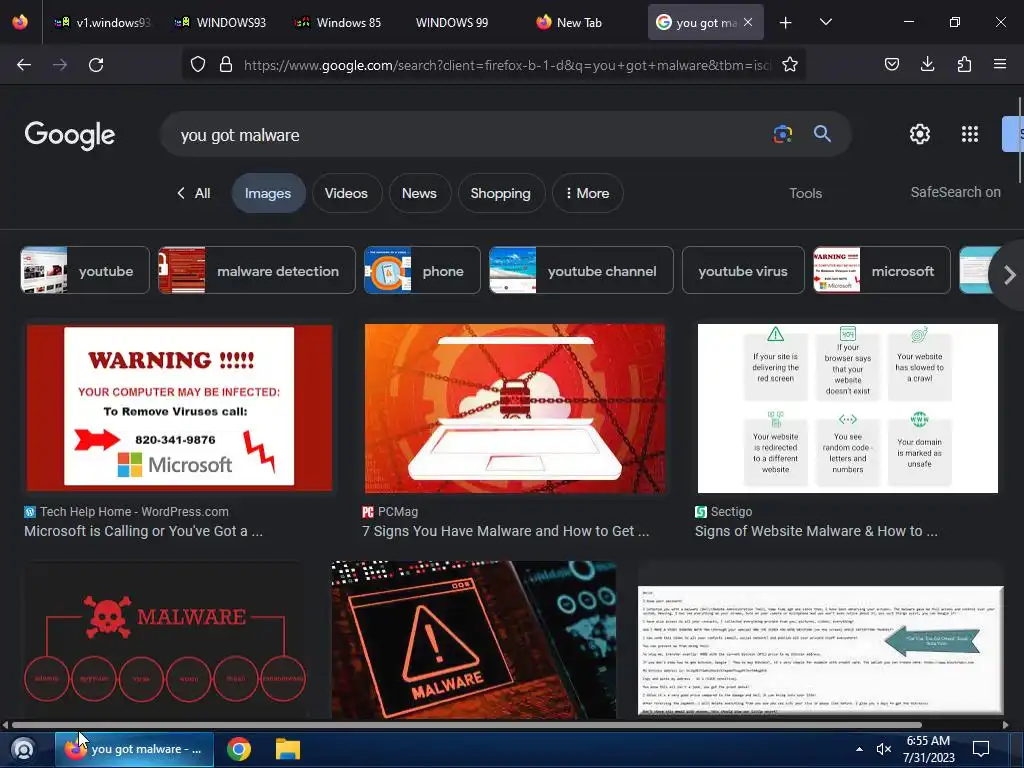Select the All search filter
Viewport: 1024px width, 768px height.
tap(194, 193)
